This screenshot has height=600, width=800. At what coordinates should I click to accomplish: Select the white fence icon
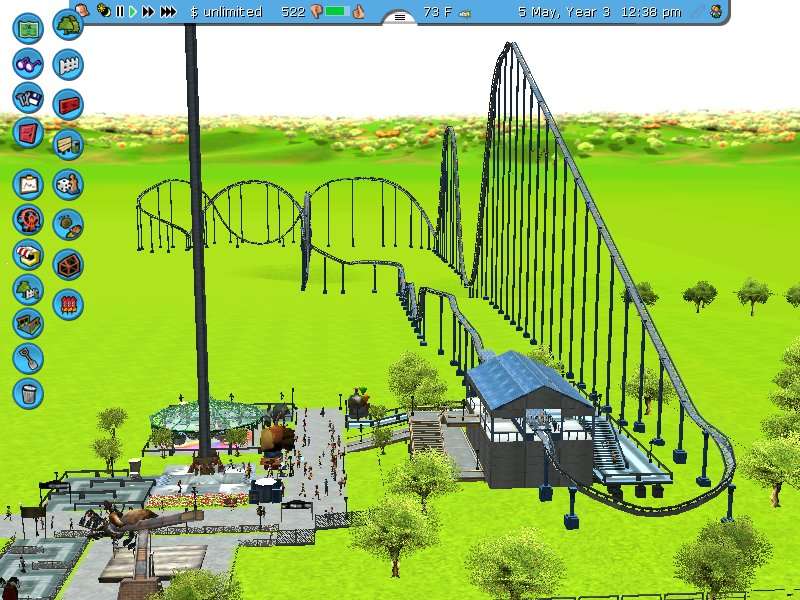coord(68,65)
